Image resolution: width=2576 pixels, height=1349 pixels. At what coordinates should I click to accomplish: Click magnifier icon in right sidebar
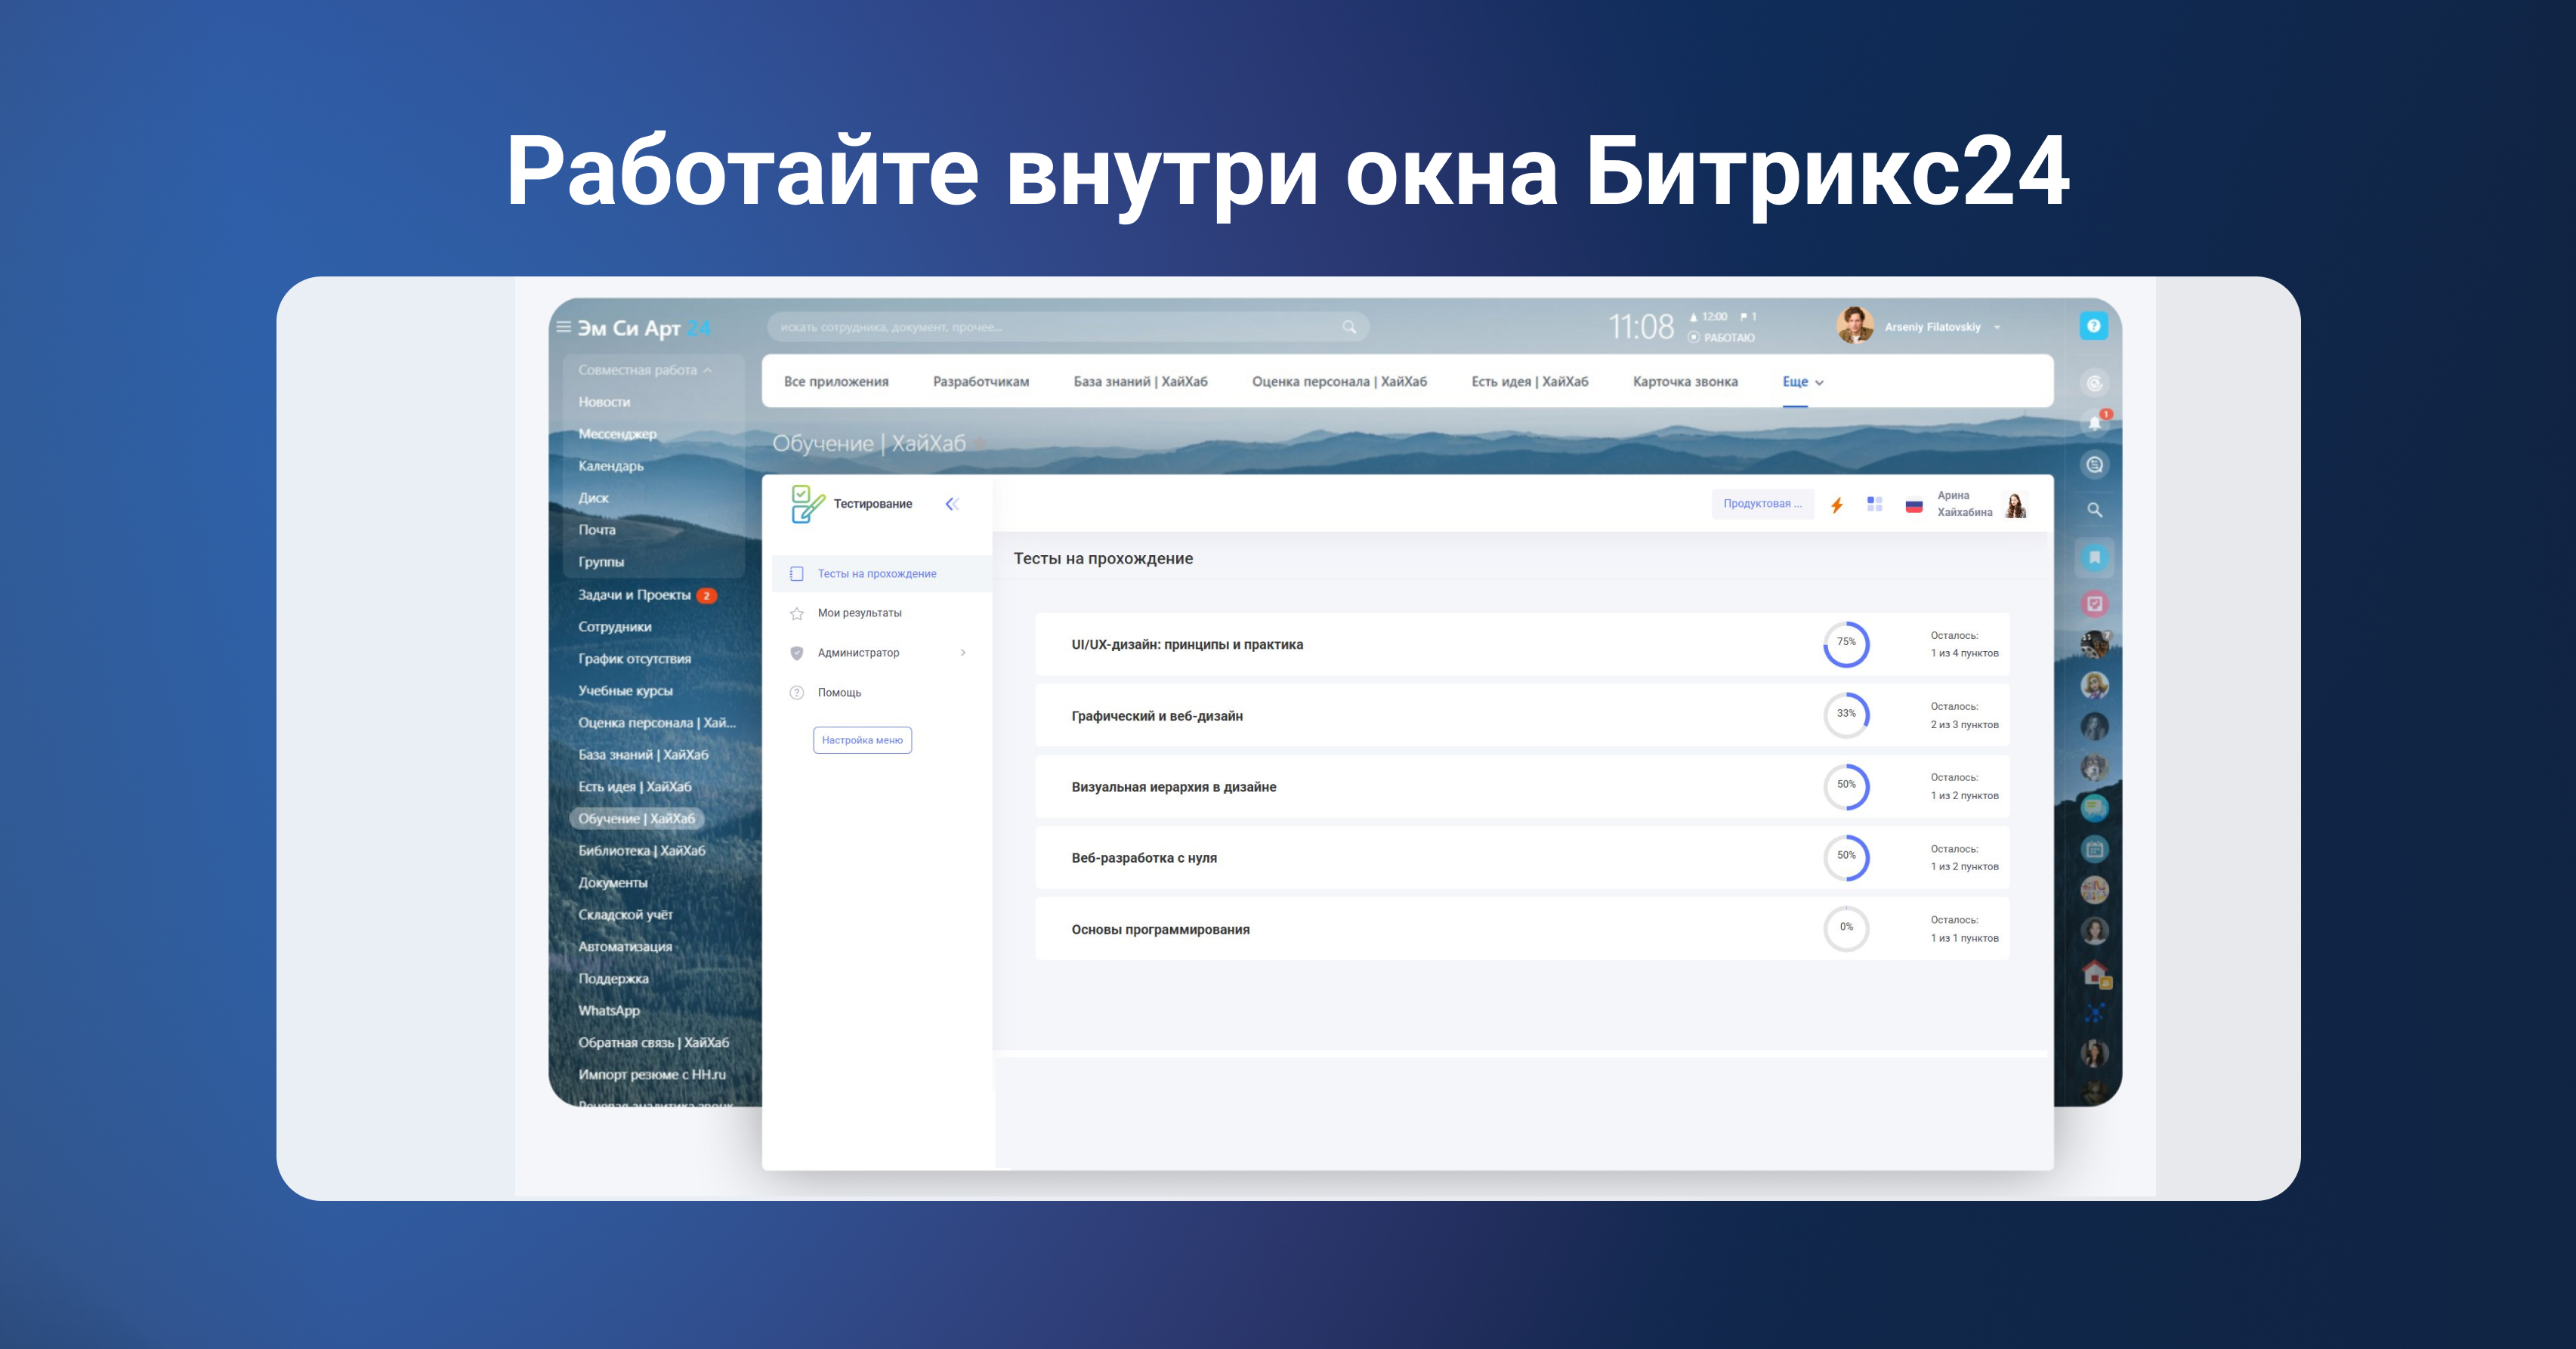pyautogui.click(x=2094, y=510)
